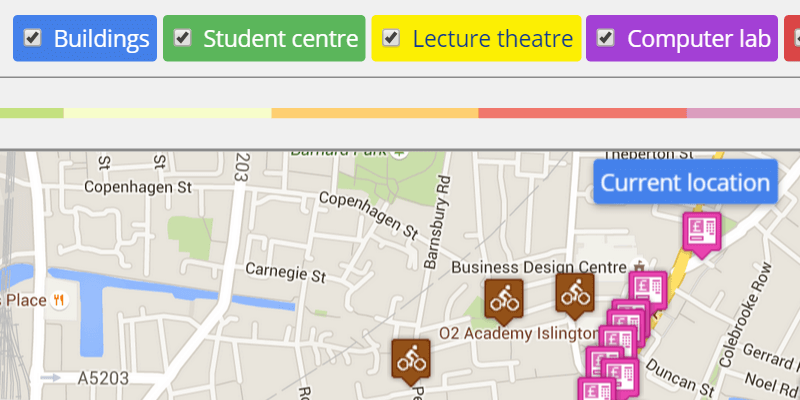The height and width of the screenshot is (400, 800).
Task: Click the cash machine marker below Current location
Action: (x=702, y=234)
